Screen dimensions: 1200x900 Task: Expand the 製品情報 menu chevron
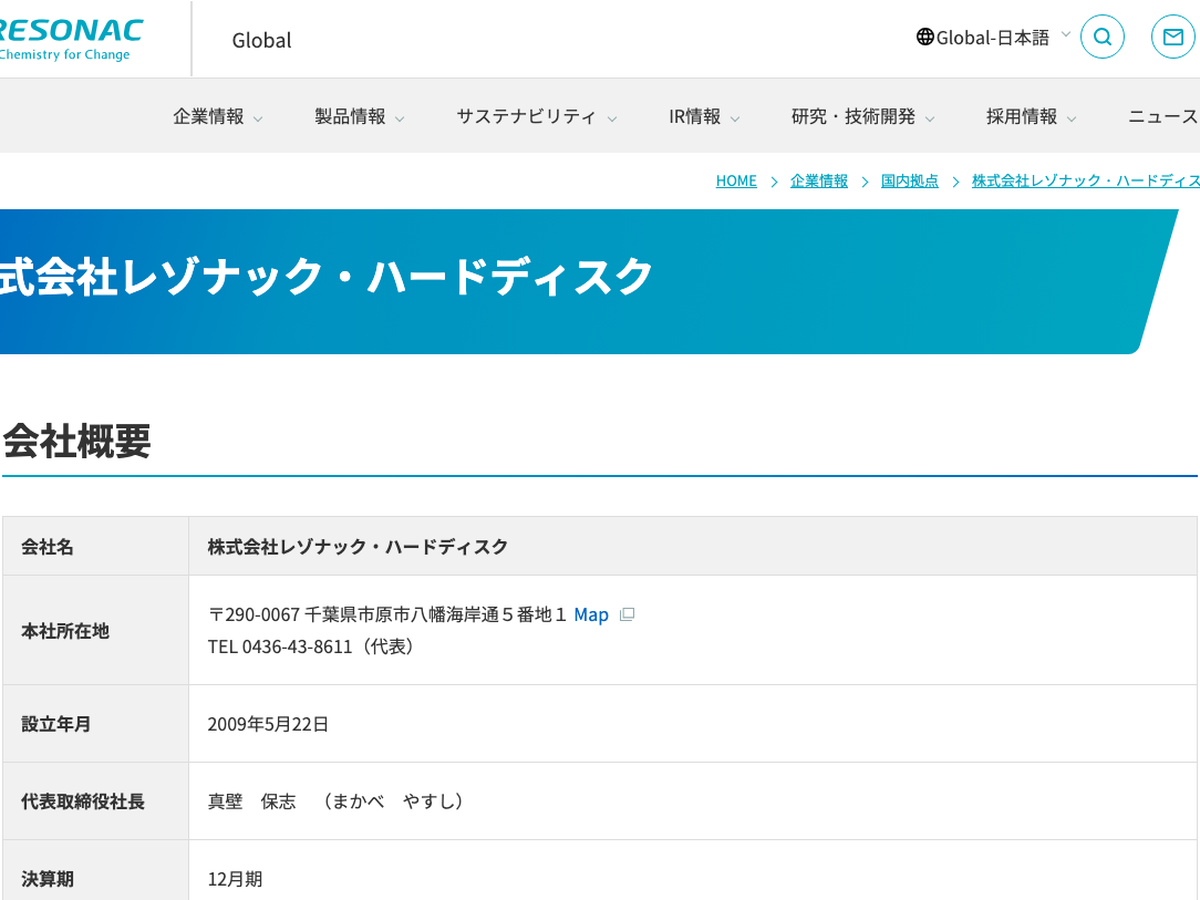coord(400,119)
